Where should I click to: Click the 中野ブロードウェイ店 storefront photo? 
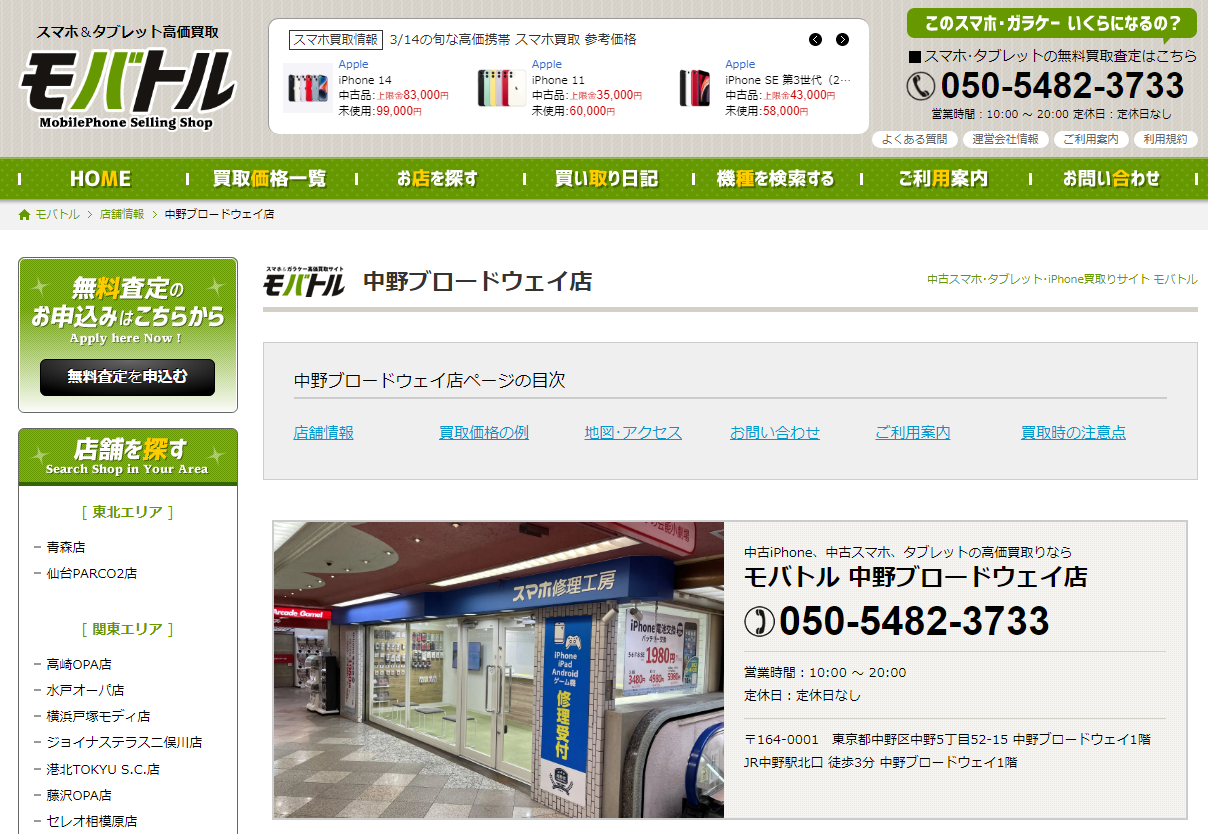tap(499, 670)
